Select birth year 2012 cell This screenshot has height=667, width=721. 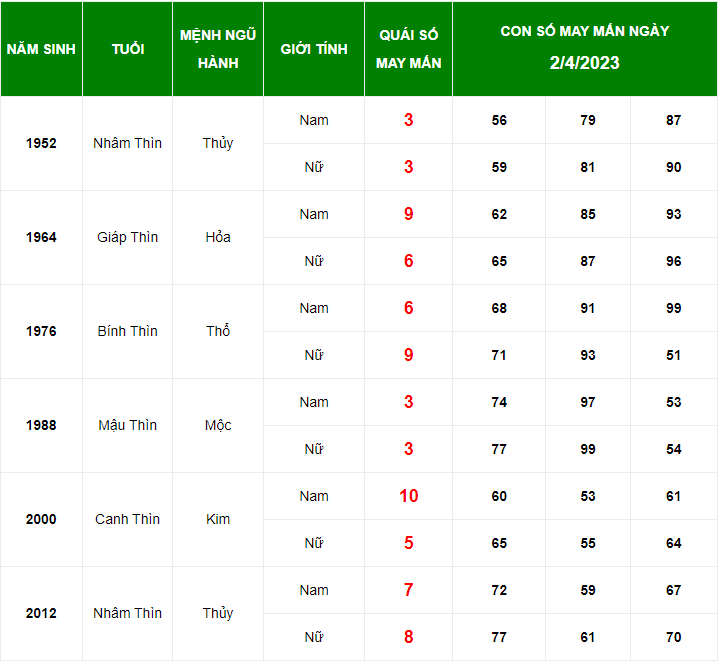[41, 614]
